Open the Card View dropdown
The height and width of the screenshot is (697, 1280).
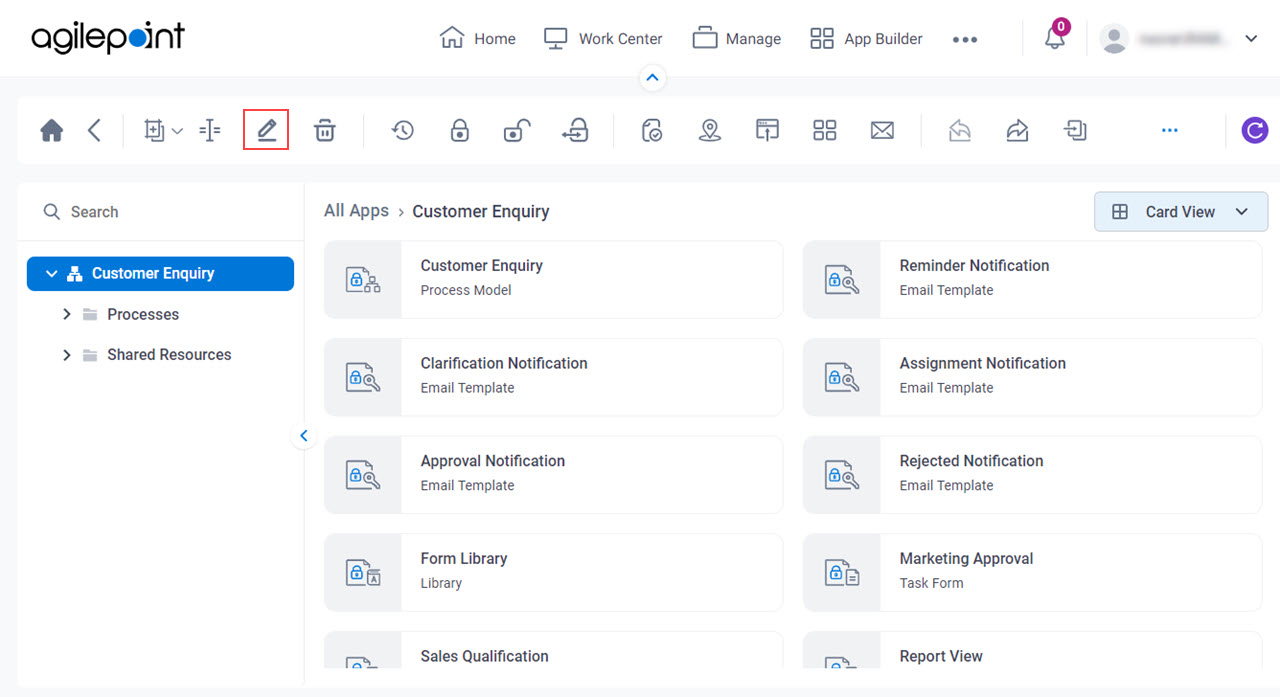tap(1181, 212)
